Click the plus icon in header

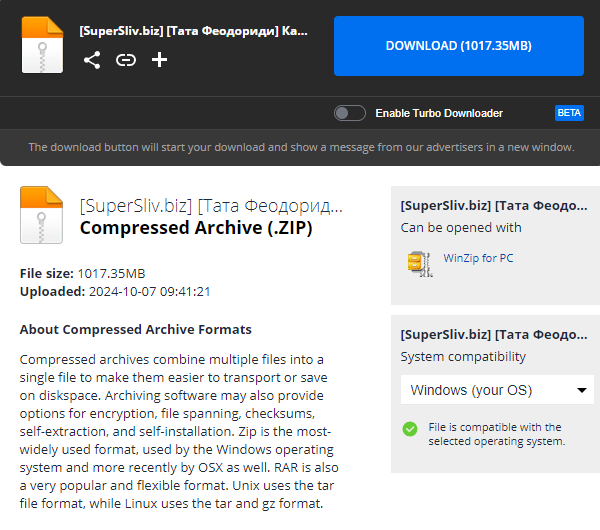(x=159, y=60)
